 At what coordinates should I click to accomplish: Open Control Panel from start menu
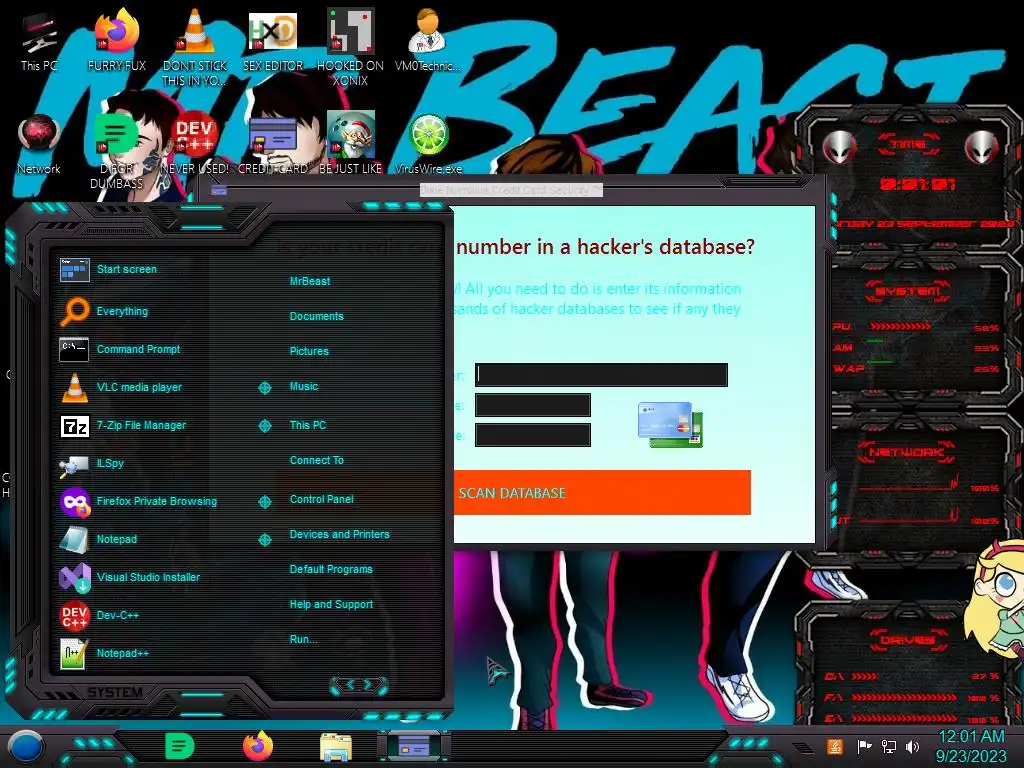point(321,499)
